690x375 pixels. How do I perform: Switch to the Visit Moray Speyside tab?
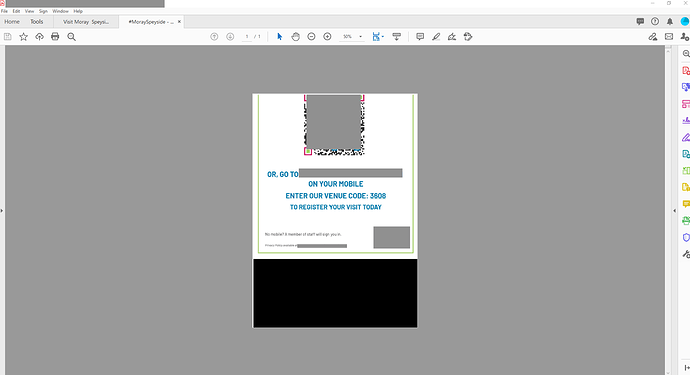click(86, 22)
